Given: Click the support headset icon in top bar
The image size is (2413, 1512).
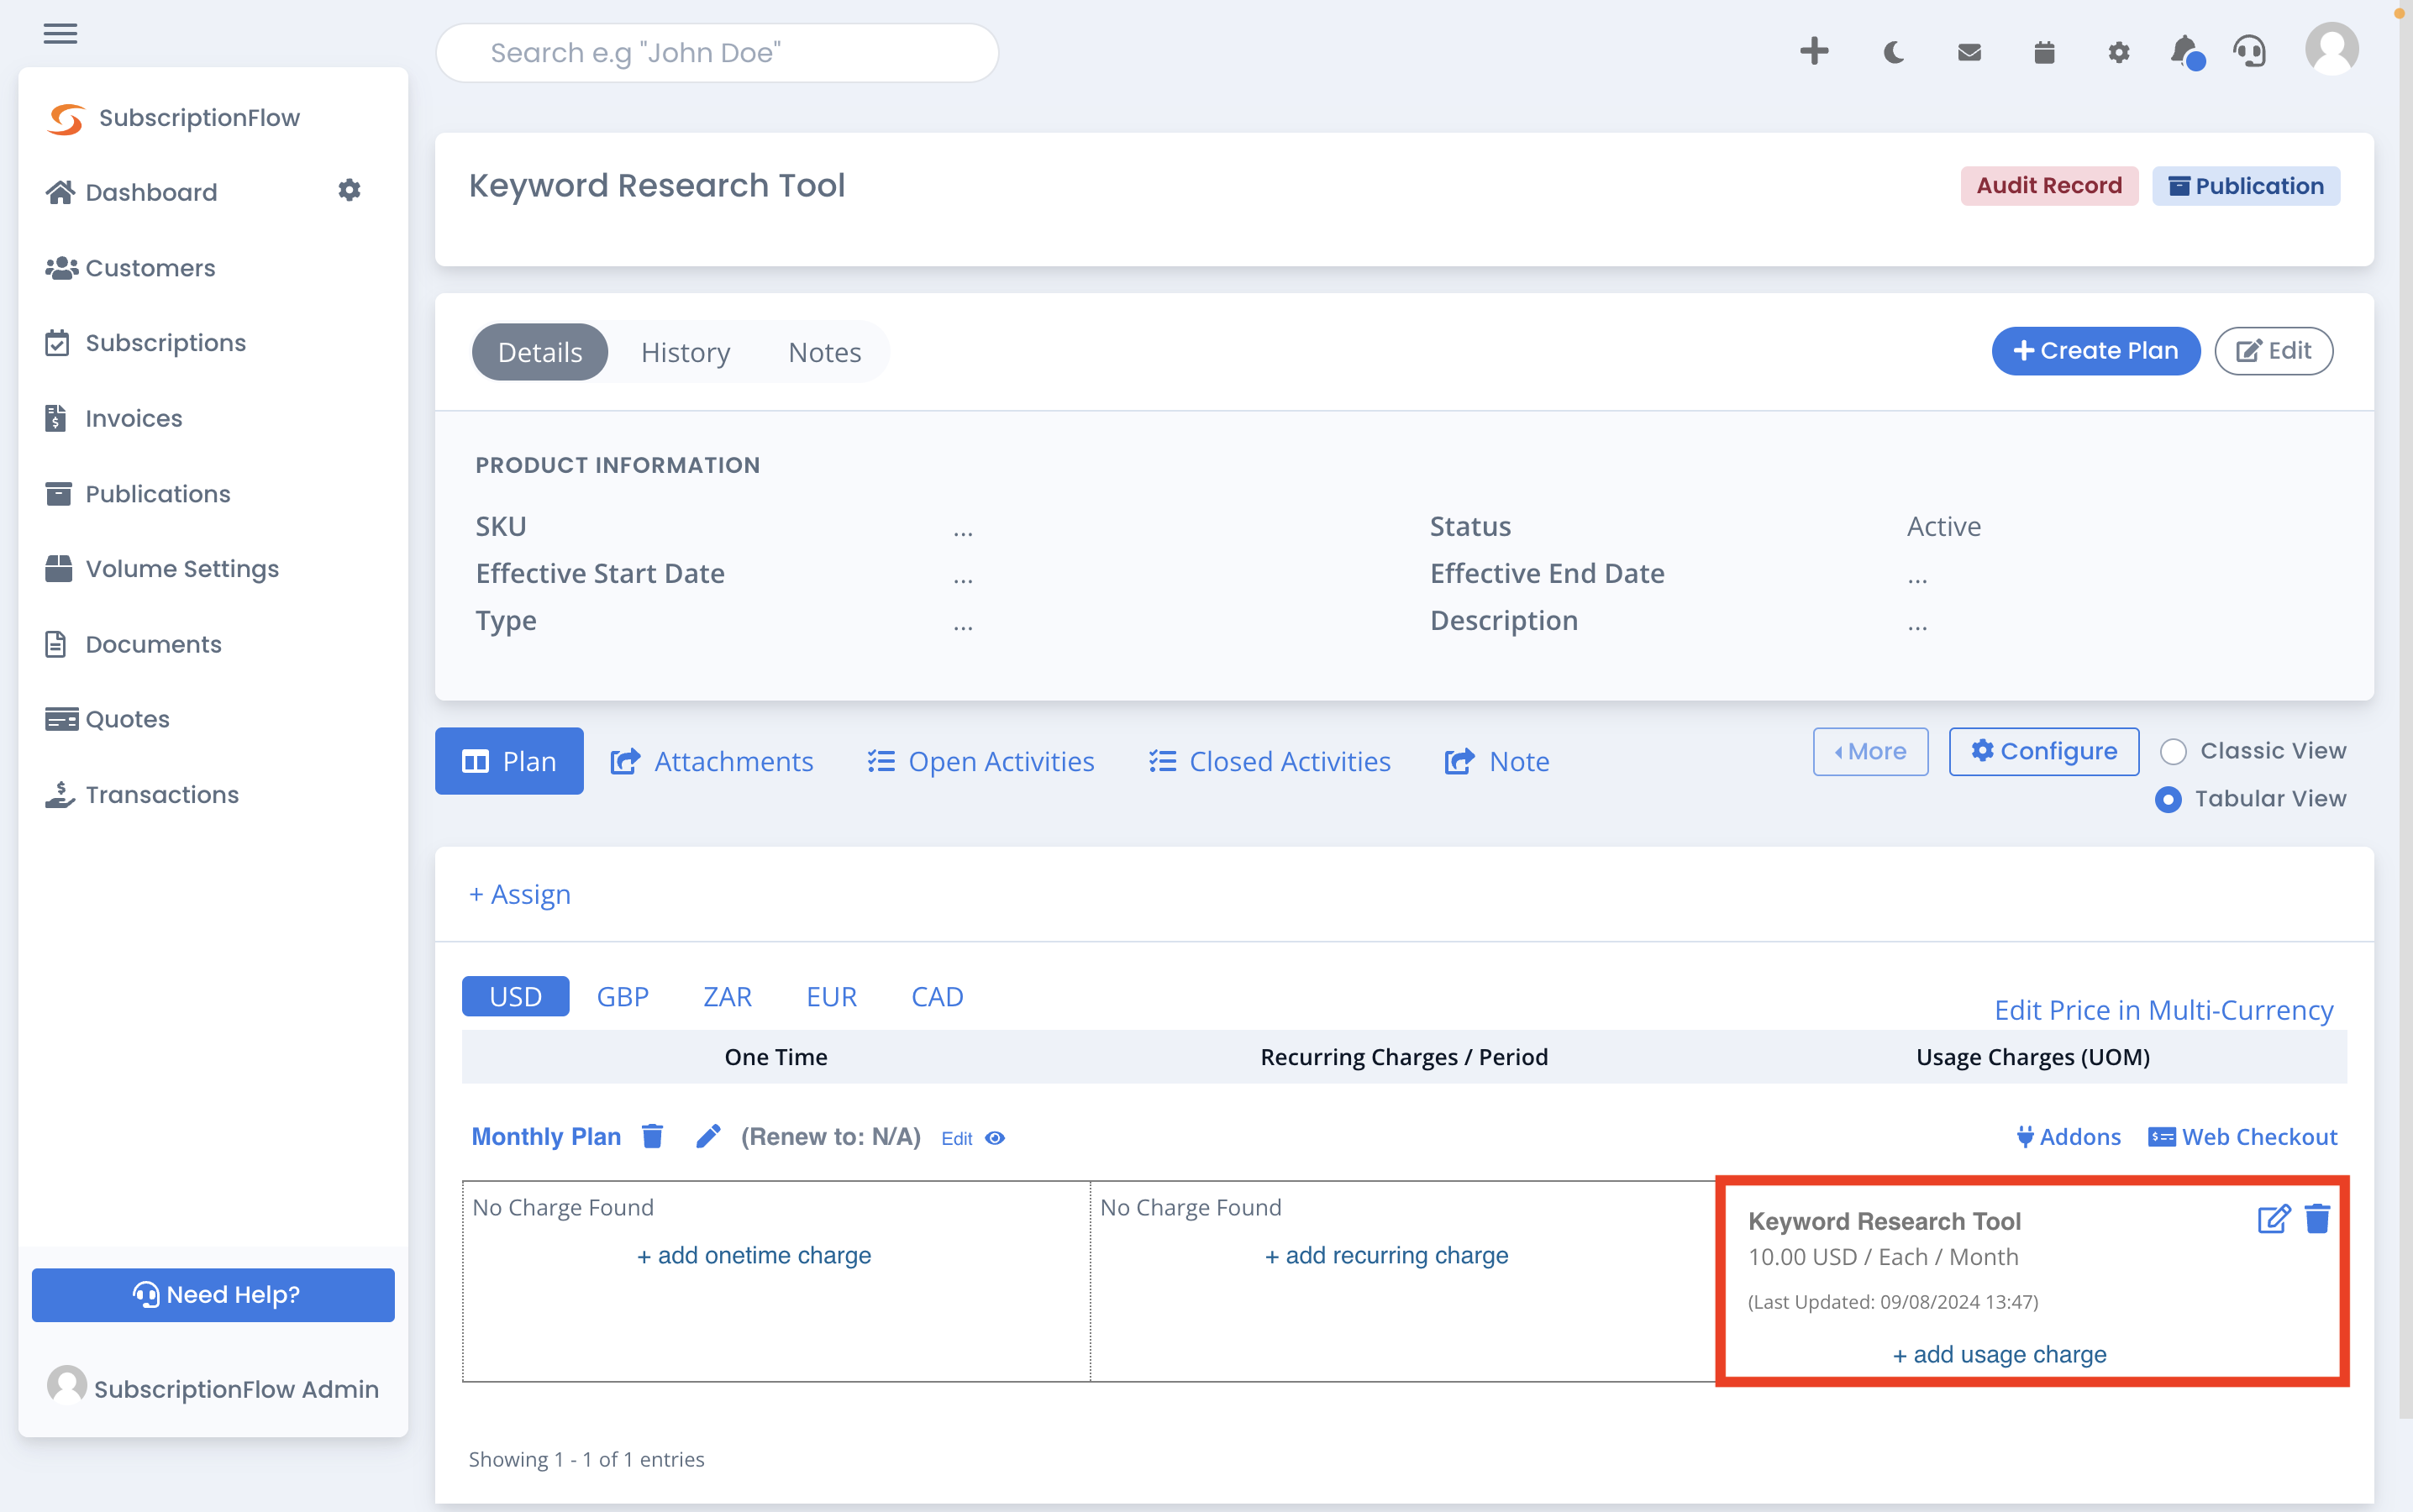Looking at the screenshot, I should coord(2250,51).
